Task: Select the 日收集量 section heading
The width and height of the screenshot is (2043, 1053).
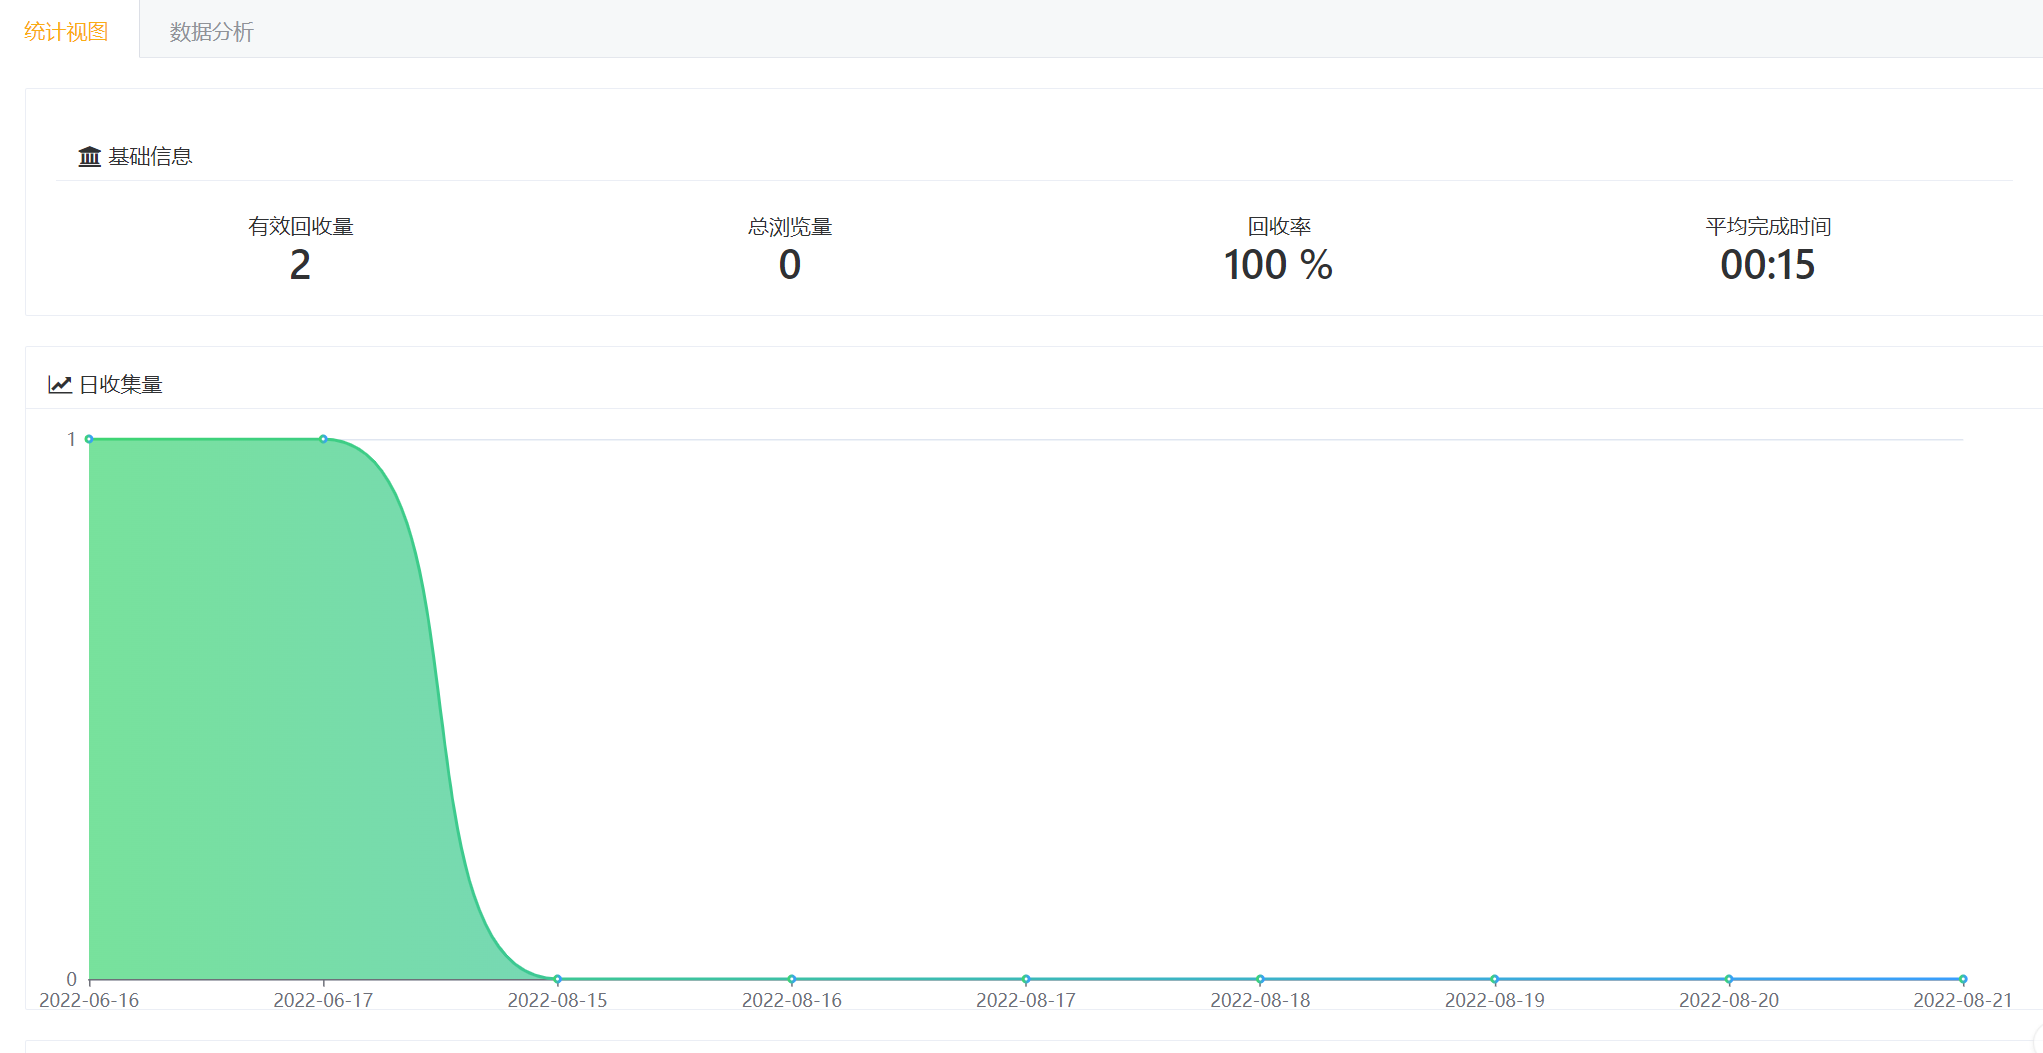Action: coord(120,384)
